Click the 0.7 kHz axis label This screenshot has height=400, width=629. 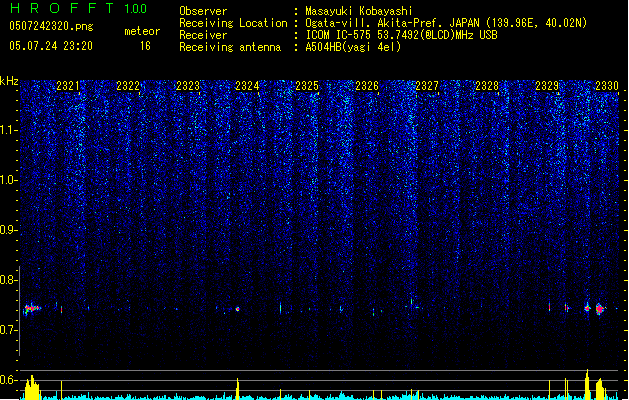[x=8, y=330]
